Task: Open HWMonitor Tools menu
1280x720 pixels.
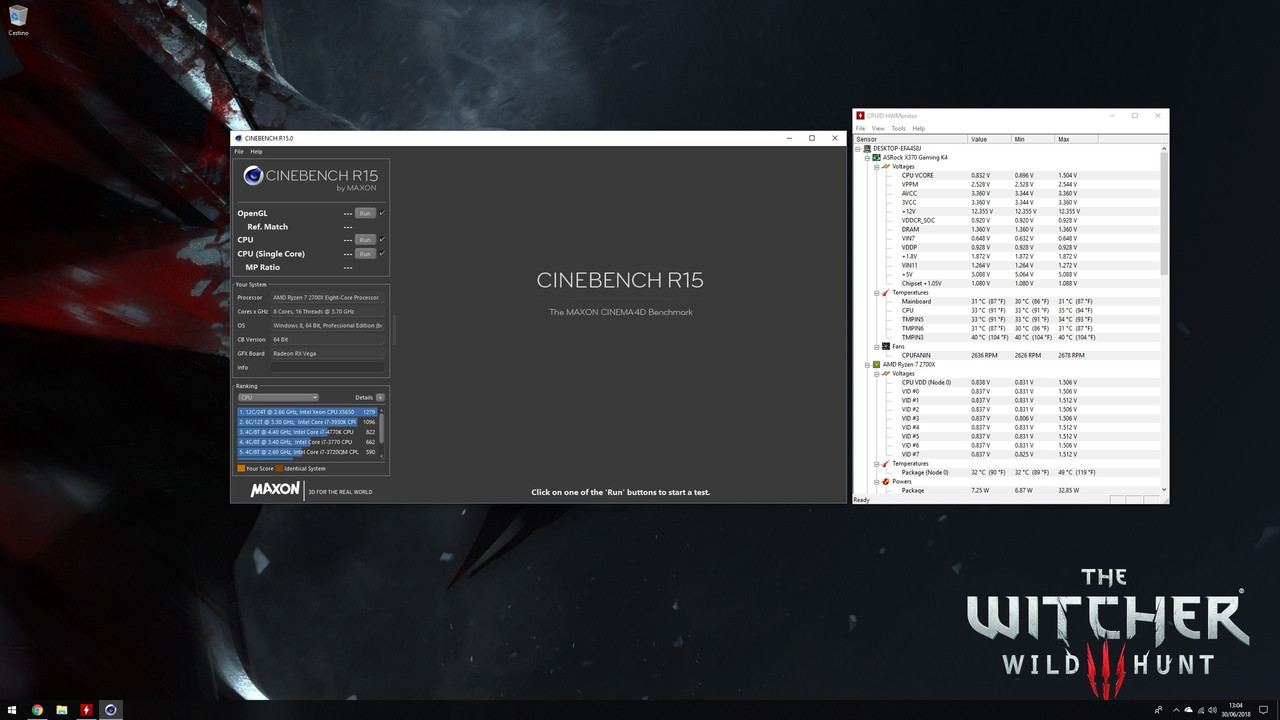Action: tap(898, 128)
